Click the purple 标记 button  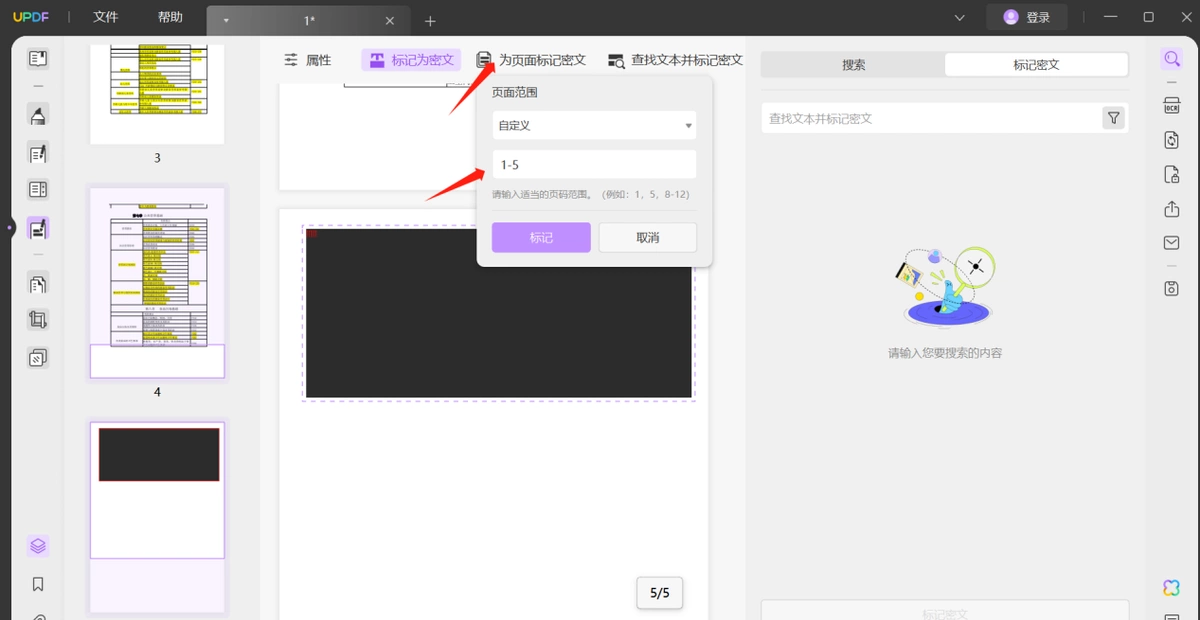click(x=541, y=238)
